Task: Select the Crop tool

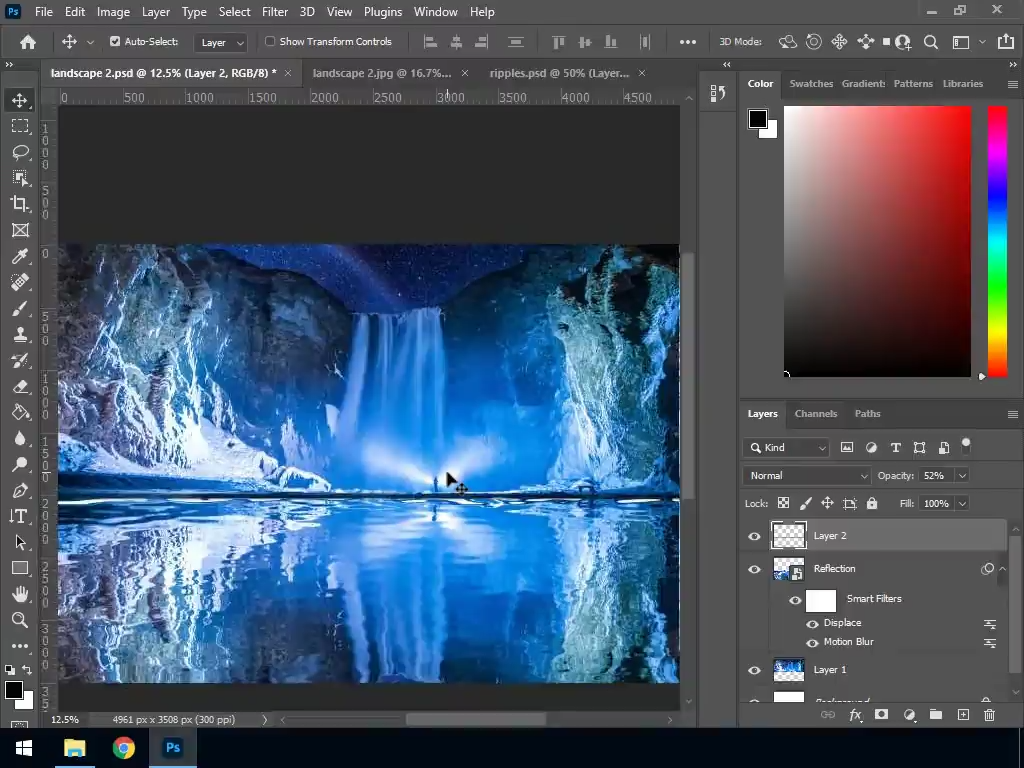Action: pyautogui.click(x=20, y=204)
